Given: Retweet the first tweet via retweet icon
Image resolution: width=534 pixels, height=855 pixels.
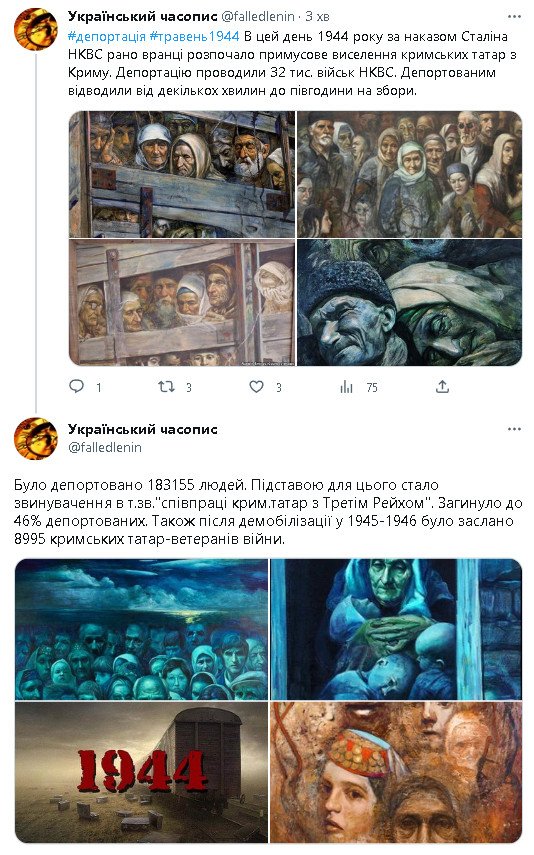Looking at the screenshot, I should pyautogui.click(x=166, y=387).
